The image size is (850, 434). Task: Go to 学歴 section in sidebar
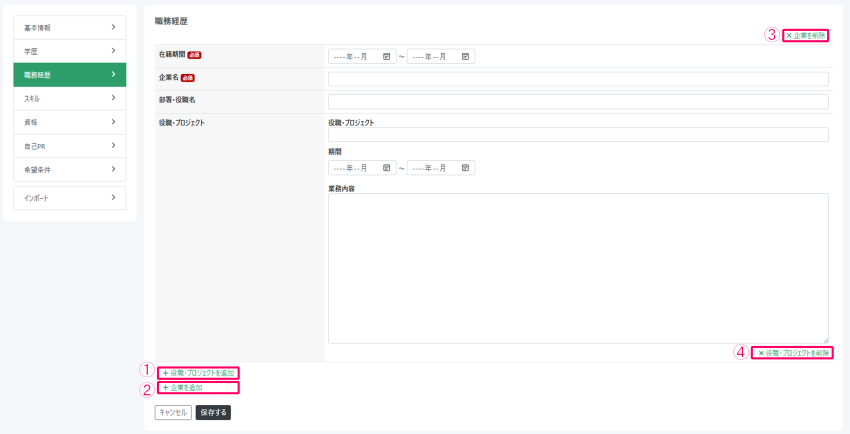(x=69, y=50)
